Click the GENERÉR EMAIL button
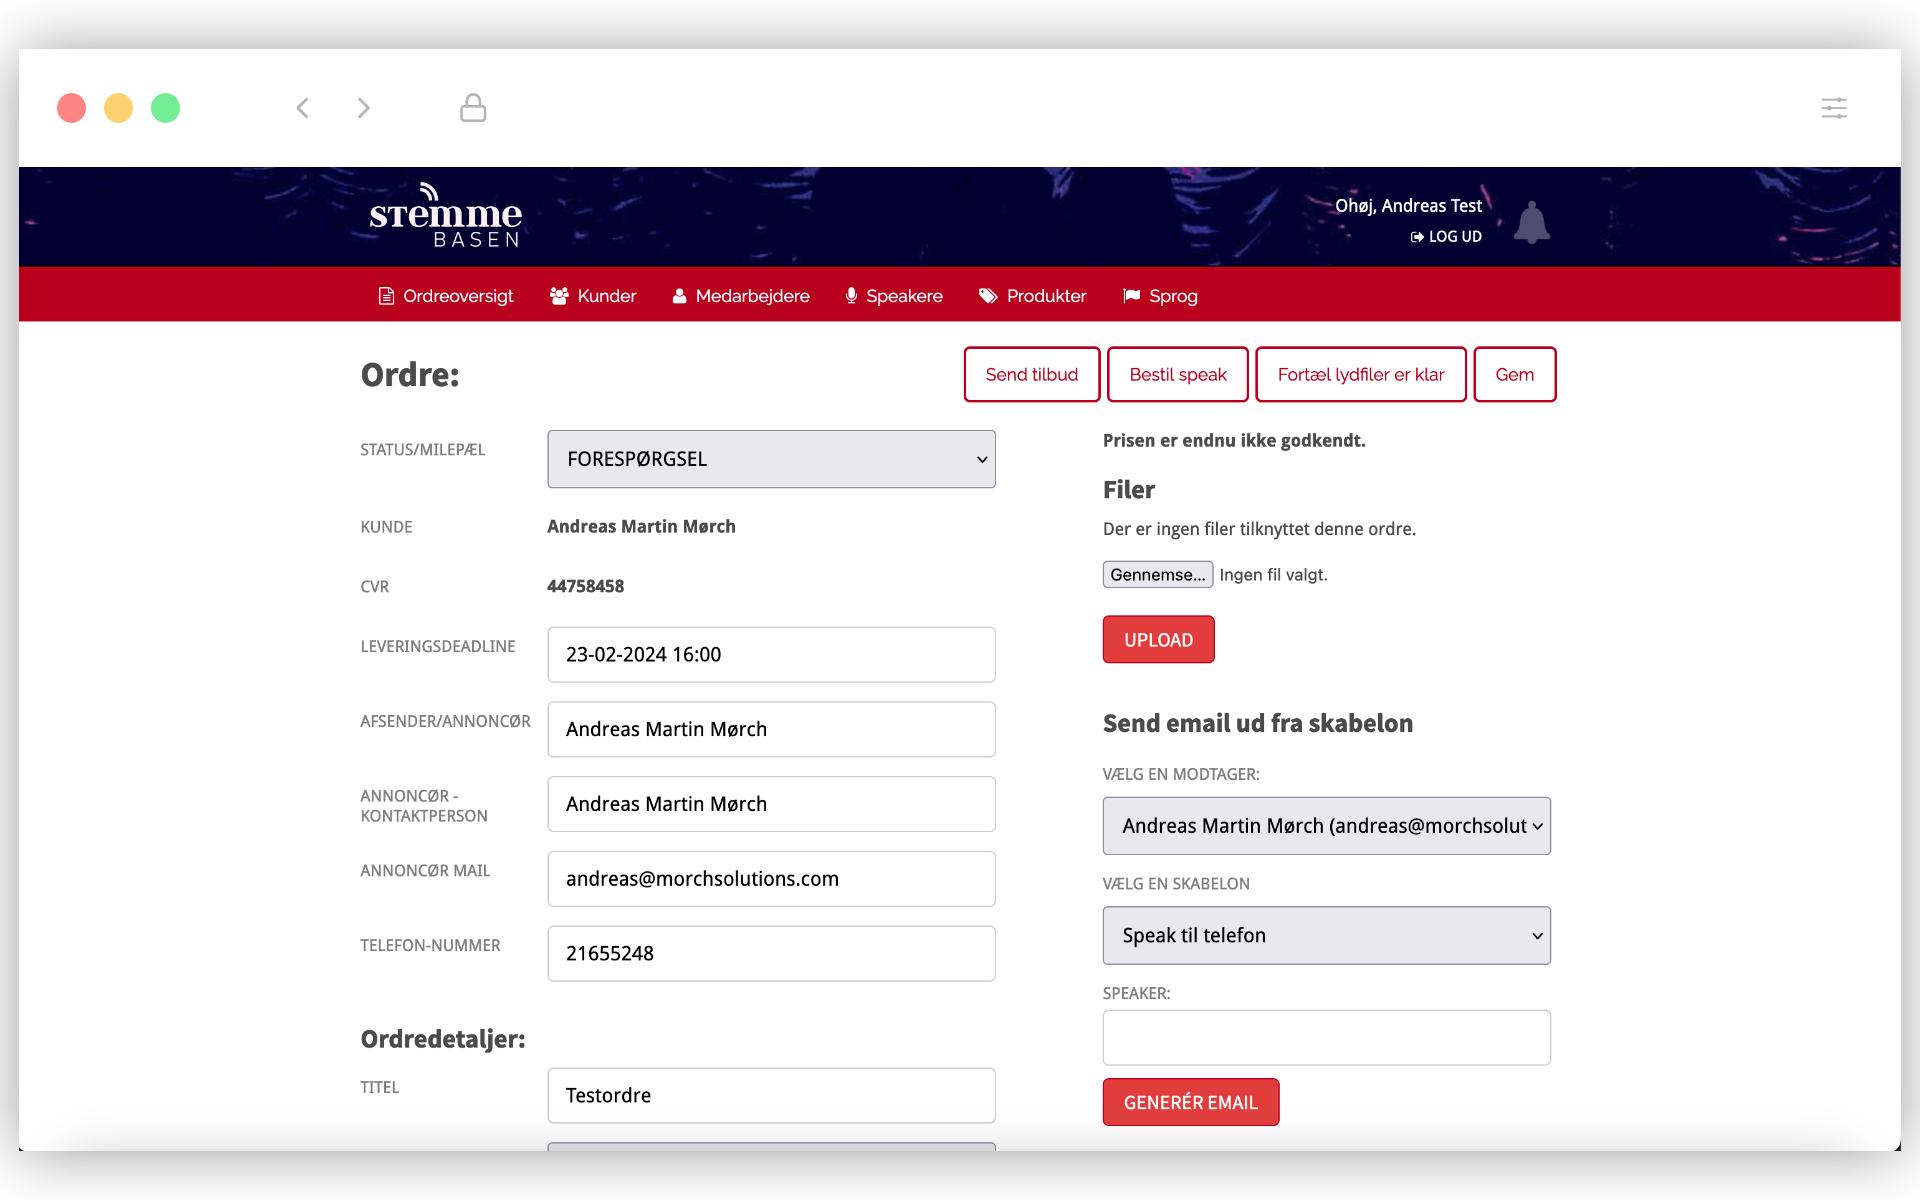 click(1190, 1102)
